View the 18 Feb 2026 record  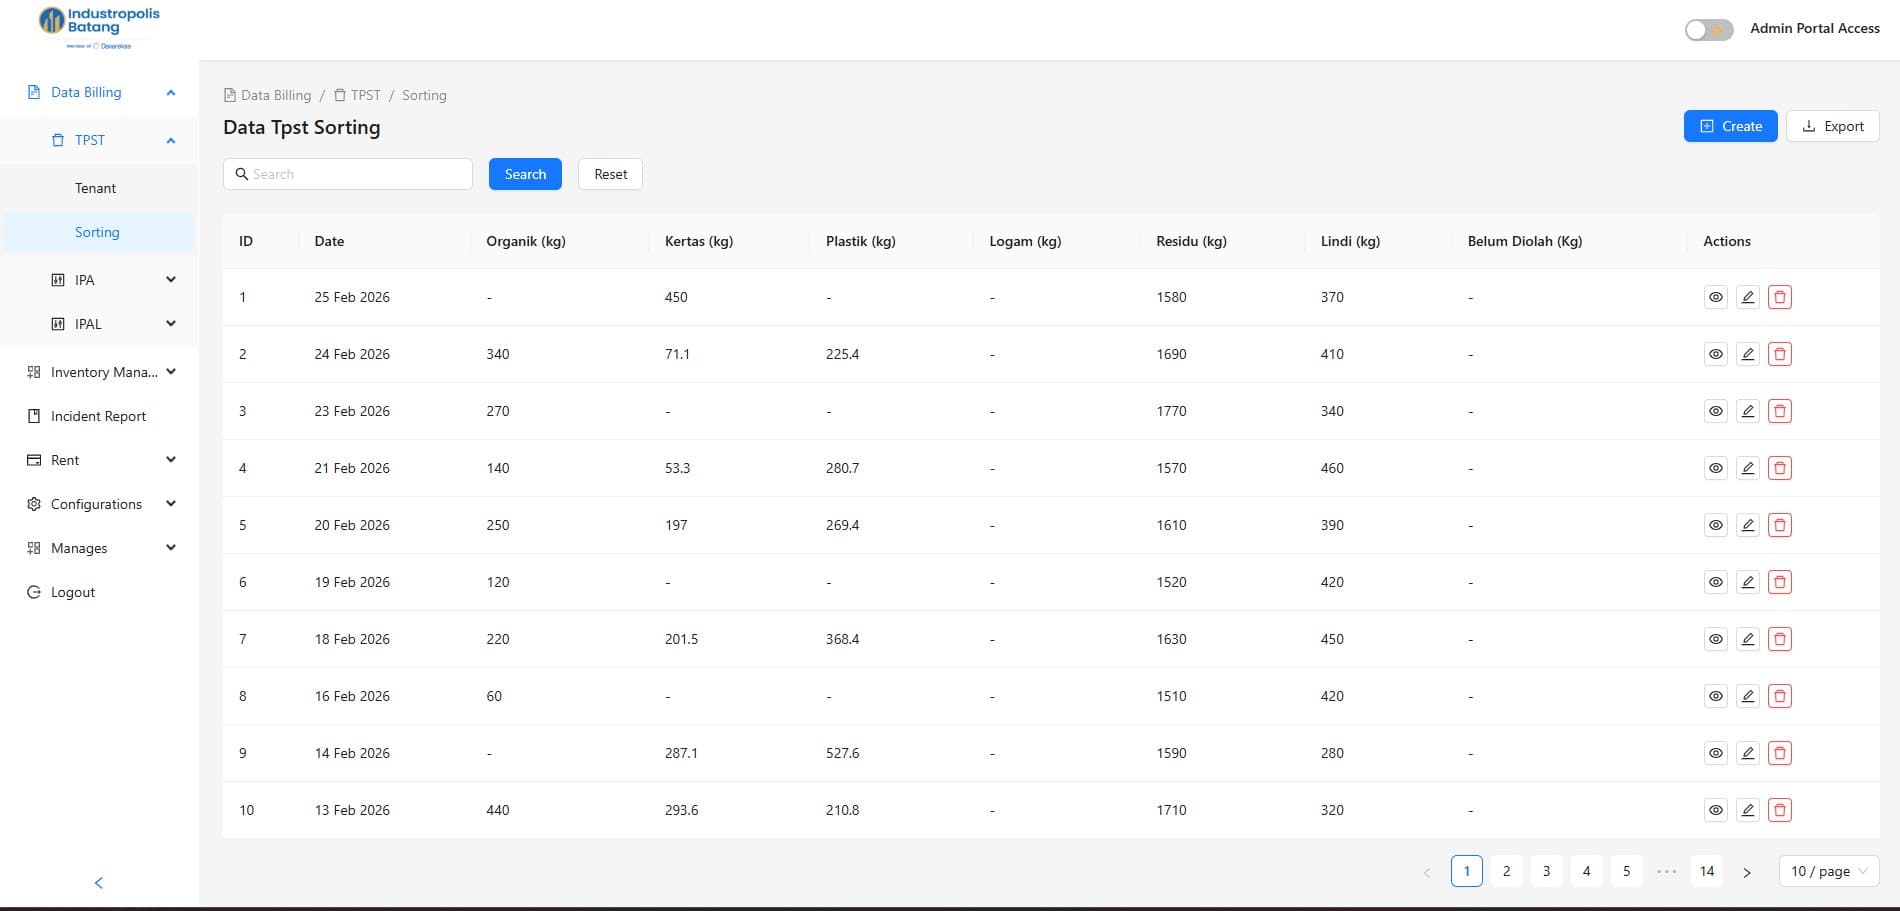(1716, 639)
